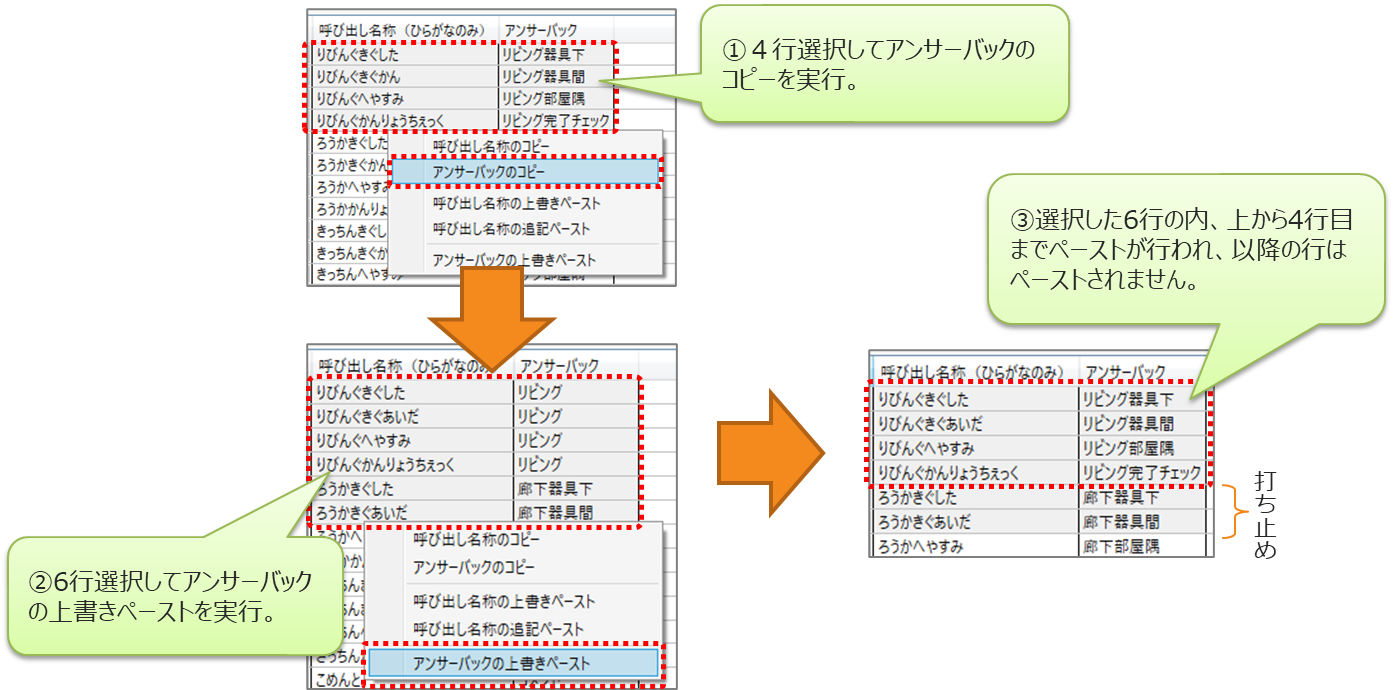The width and height of the screenshot is (1393, 690).
Task: Choose 呼び出し名称の上書きペースト in the upper context menu
Action: [517, 203]
